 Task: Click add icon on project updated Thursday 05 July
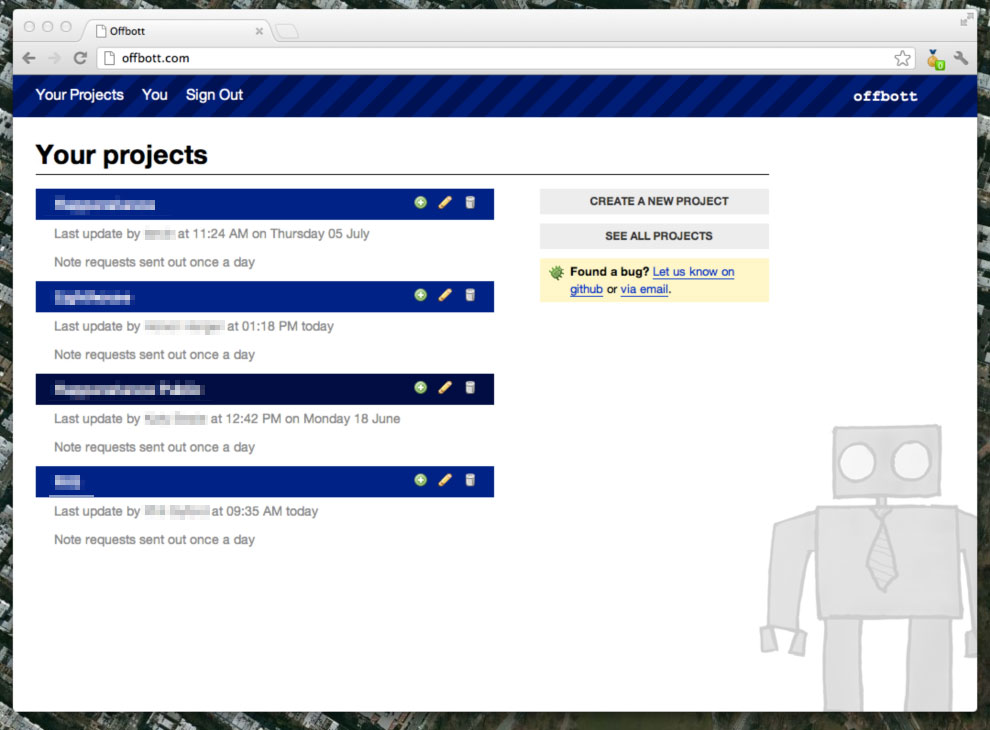[420, 203]
